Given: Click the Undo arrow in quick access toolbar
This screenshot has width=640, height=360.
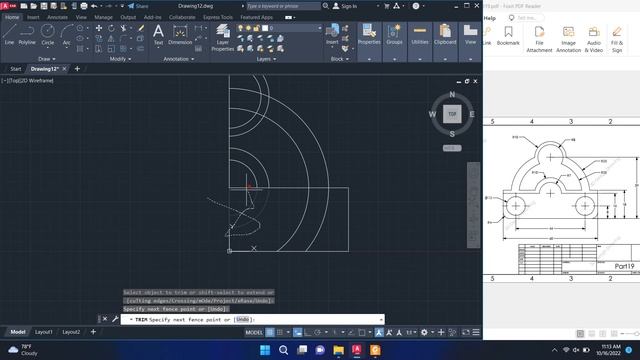Looking at the screenshot, I should coord(94,6).
